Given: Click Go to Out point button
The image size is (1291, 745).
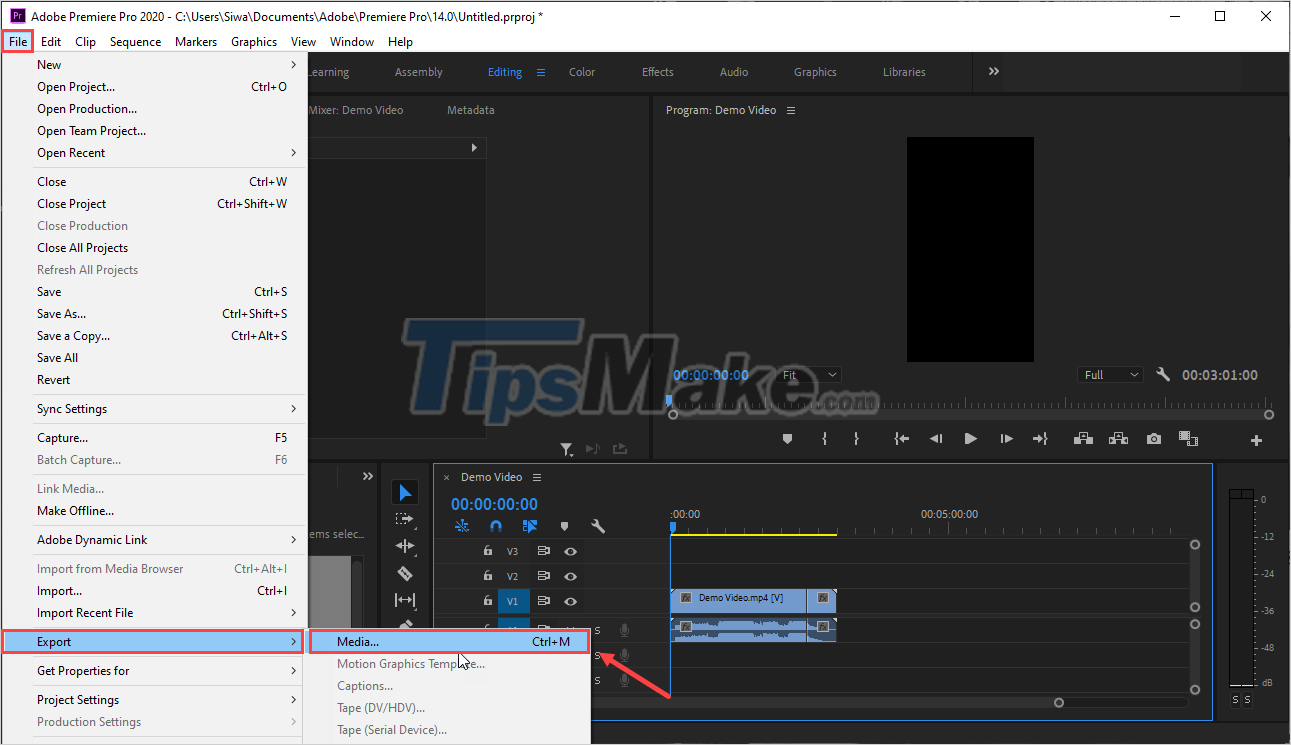Looking at the screenshot, I should [x=1040, y=439].
